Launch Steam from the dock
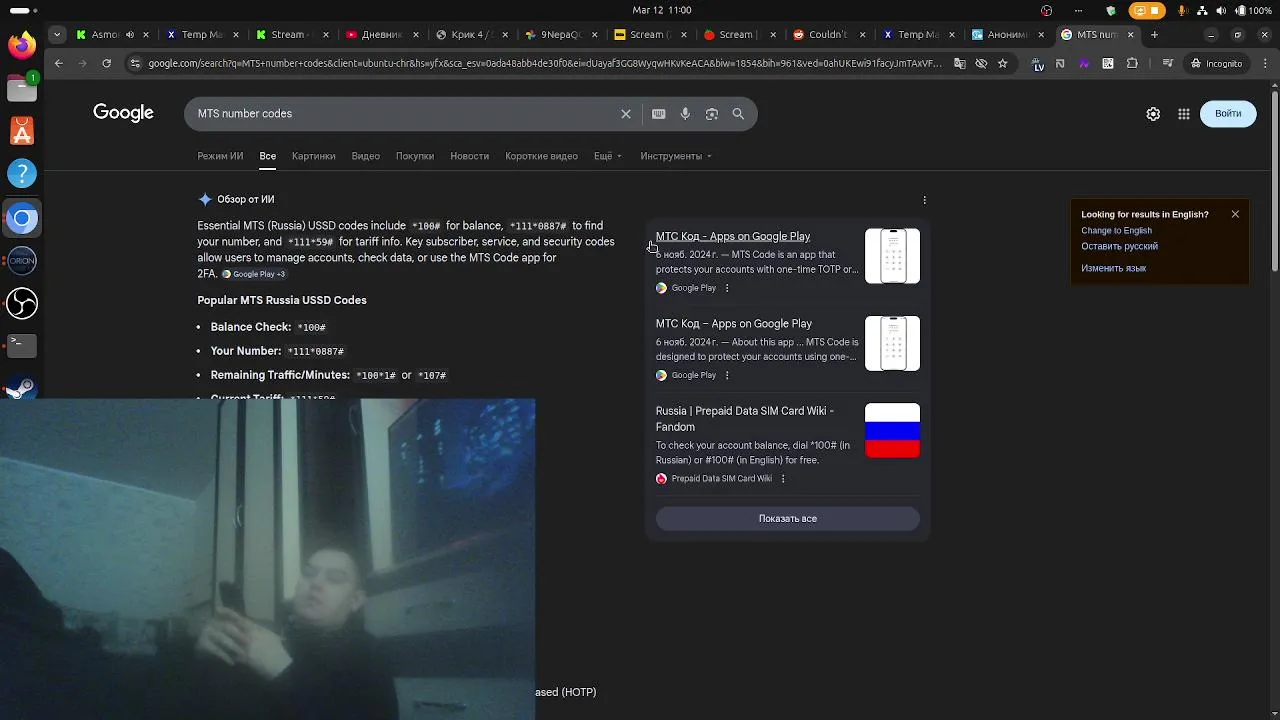This screenshot has height=720, width=1280. coord(21,386)
